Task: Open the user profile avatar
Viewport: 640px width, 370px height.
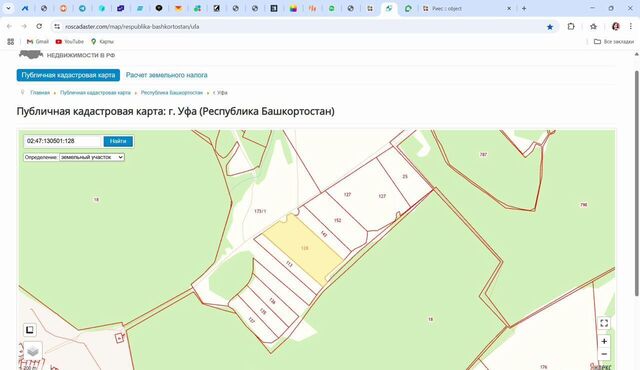Action: (616, 27)
